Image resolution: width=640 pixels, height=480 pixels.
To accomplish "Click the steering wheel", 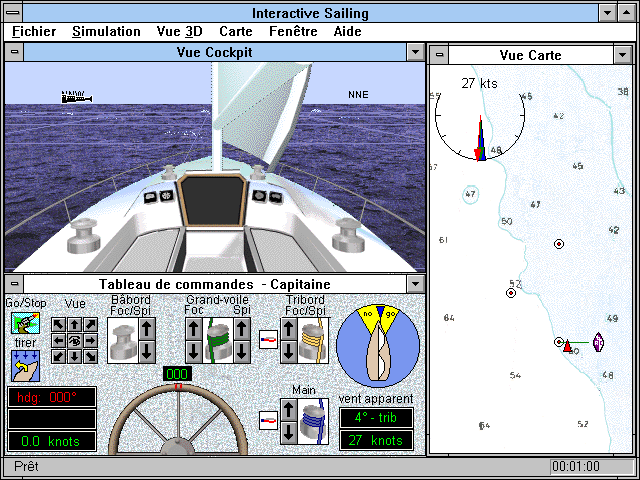I will (x=178, y=420).
